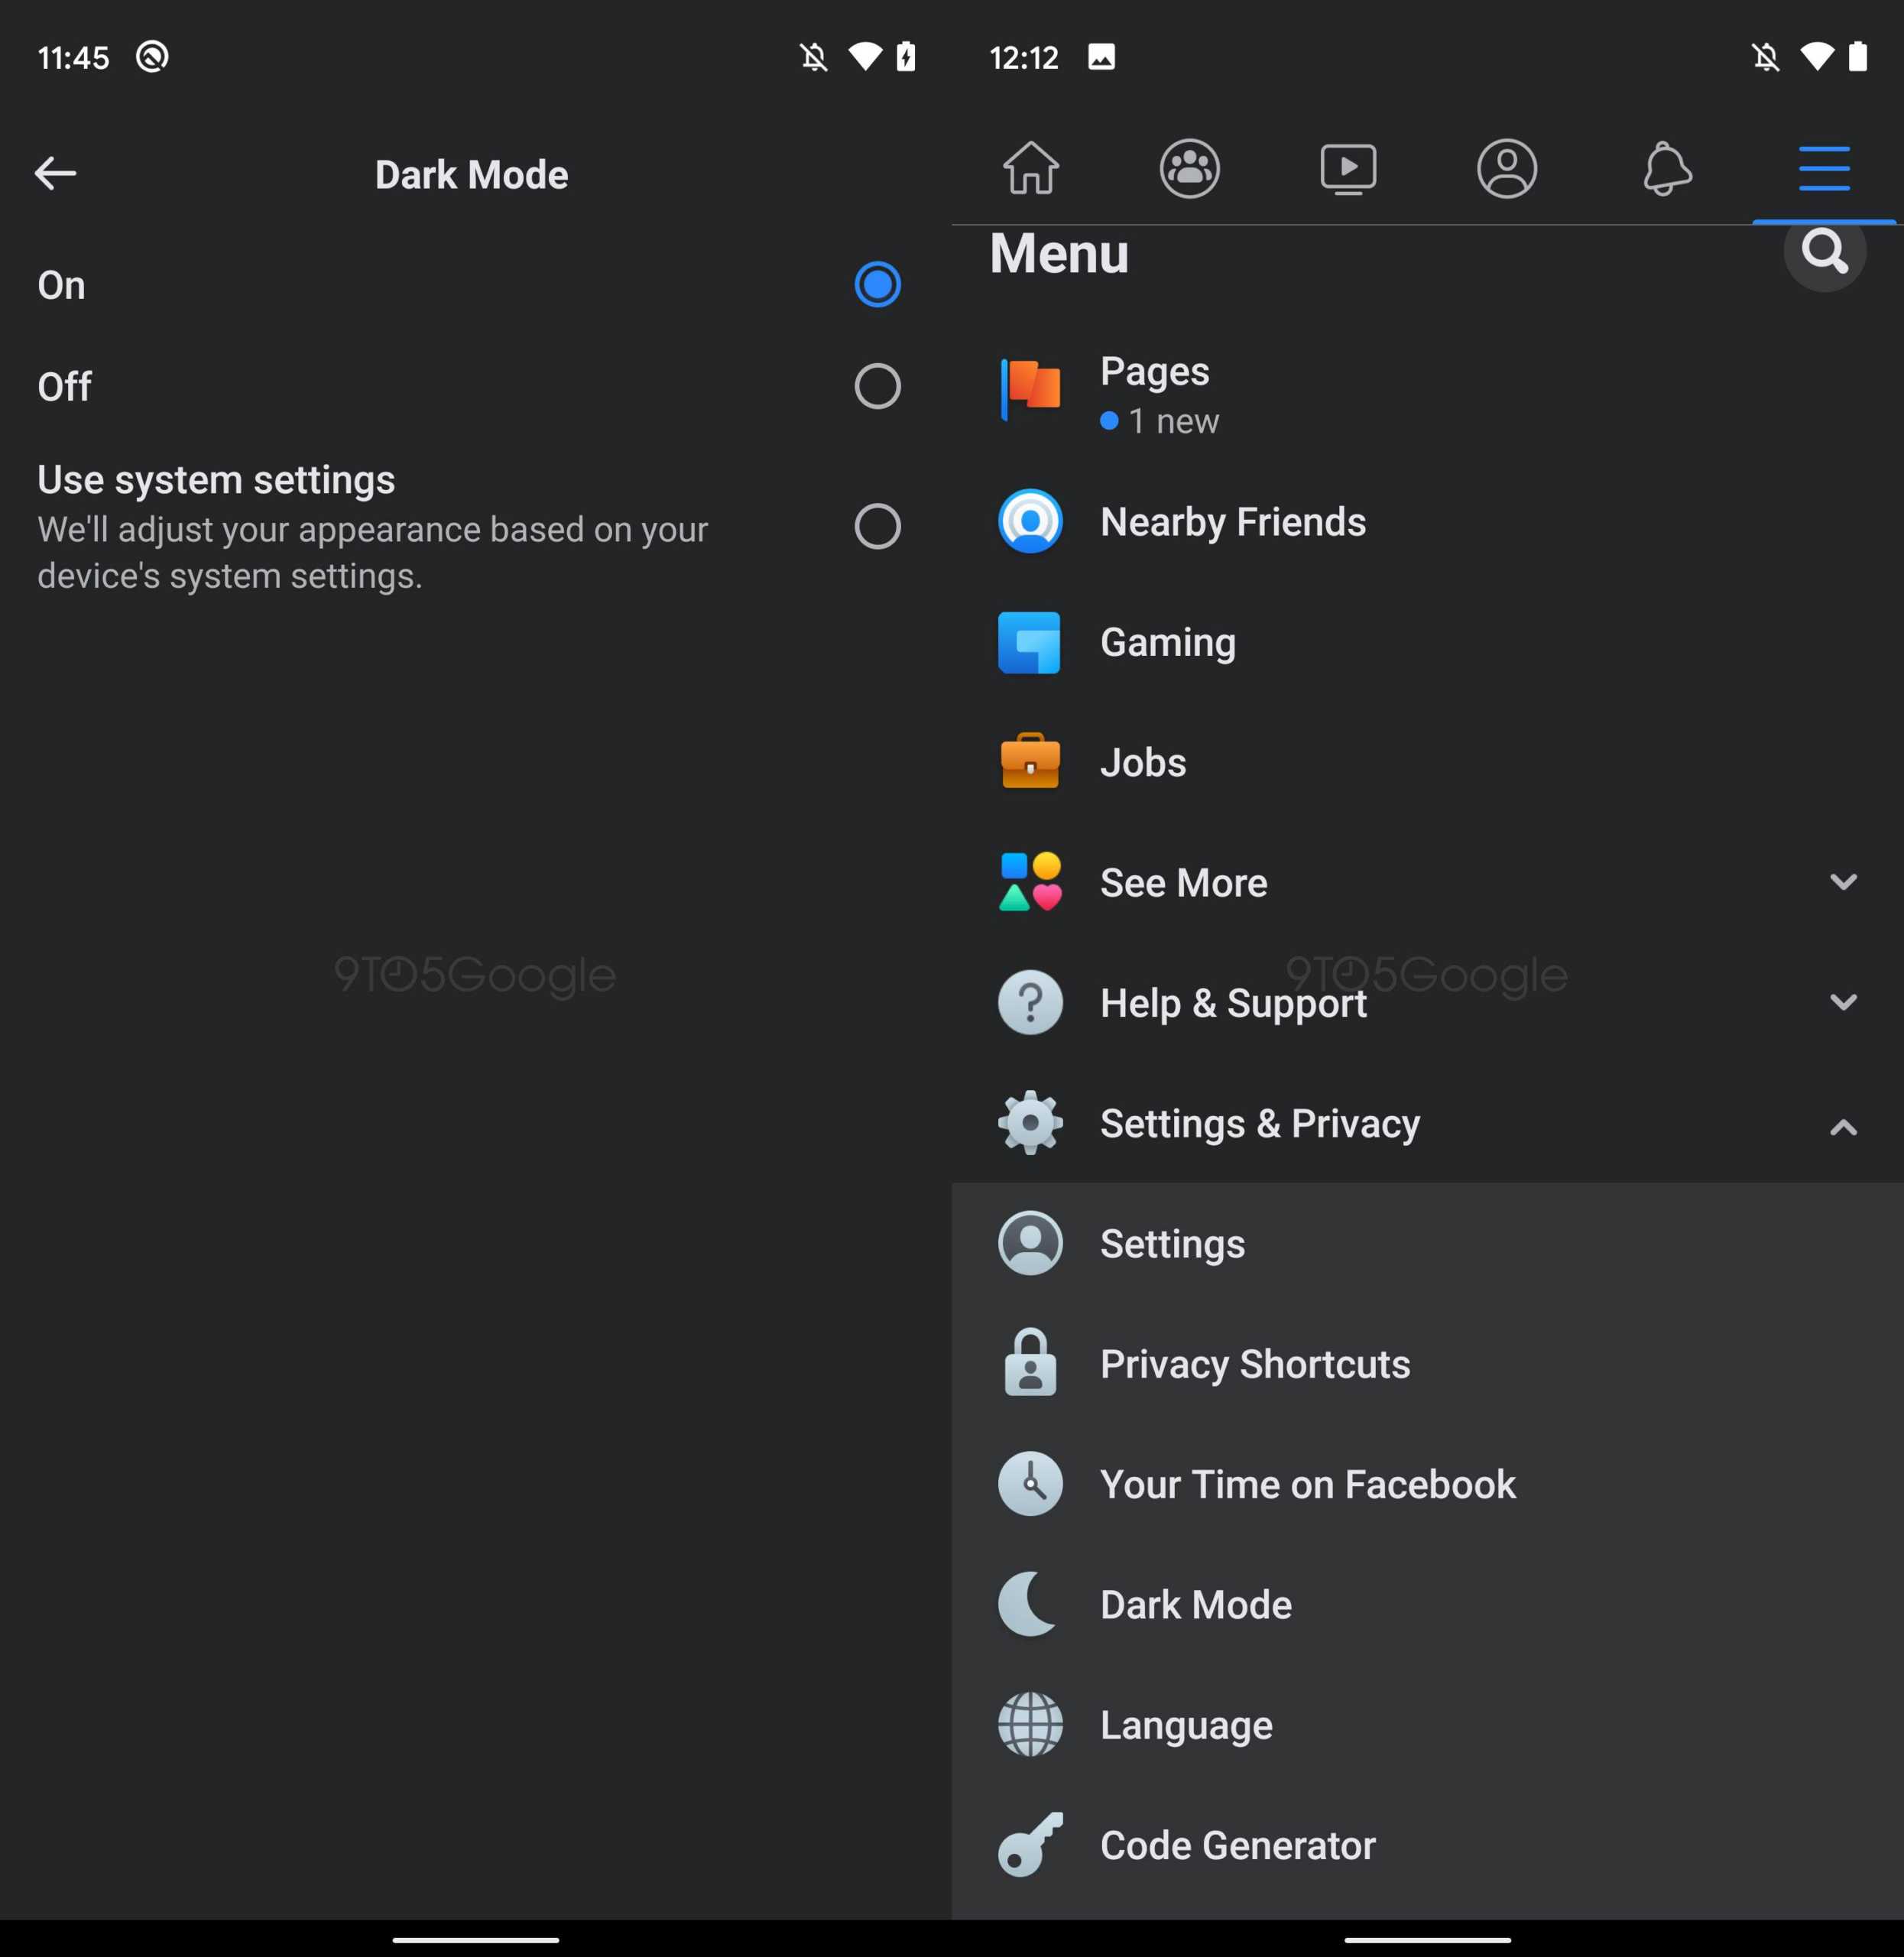The image size is (1904, 1957).
Task: Tap the Jobs briefcase icon
Action: pyautogui.click(x=1030, y=761)
